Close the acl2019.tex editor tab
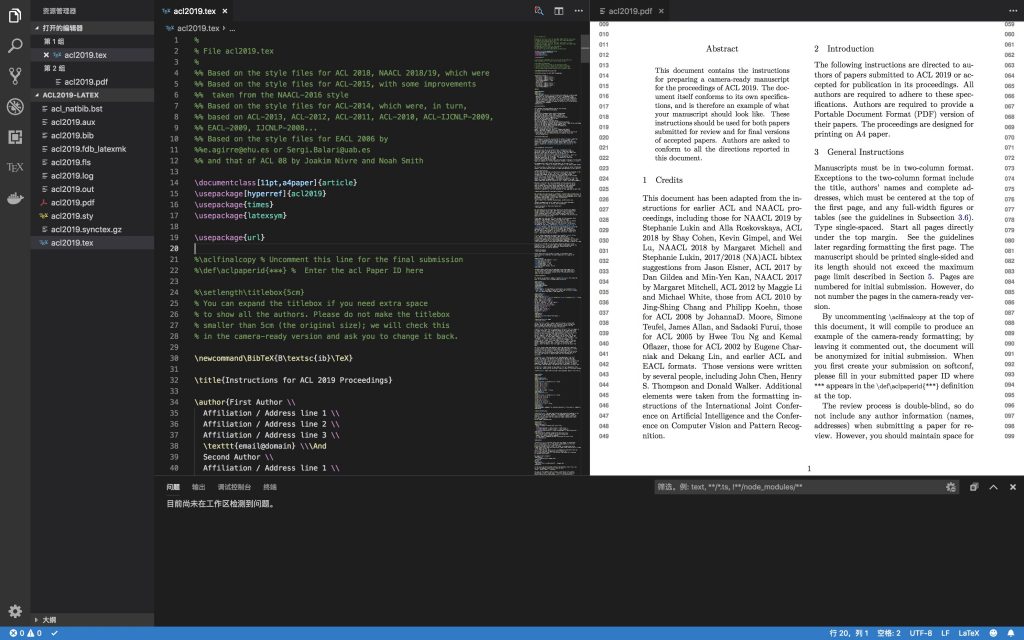Screen dimensions: 1024x640 [x=225, y=11]
